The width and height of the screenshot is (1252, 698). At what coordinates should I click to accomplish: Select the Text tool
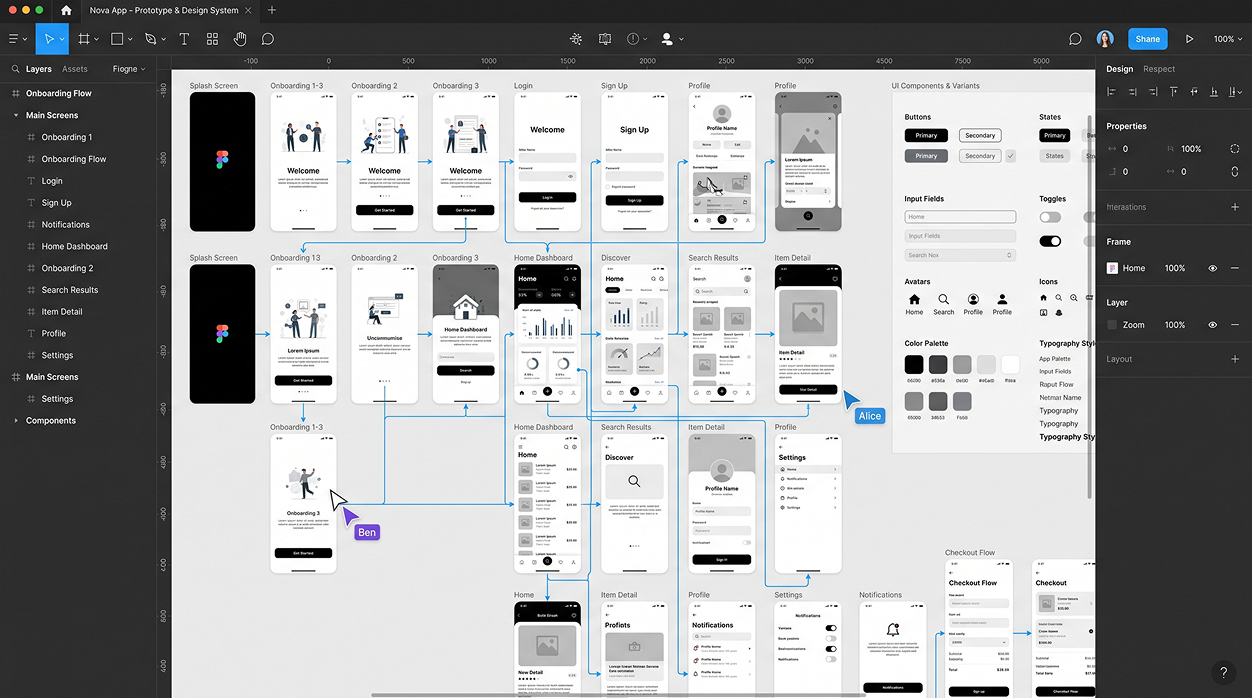coord(184,39)
